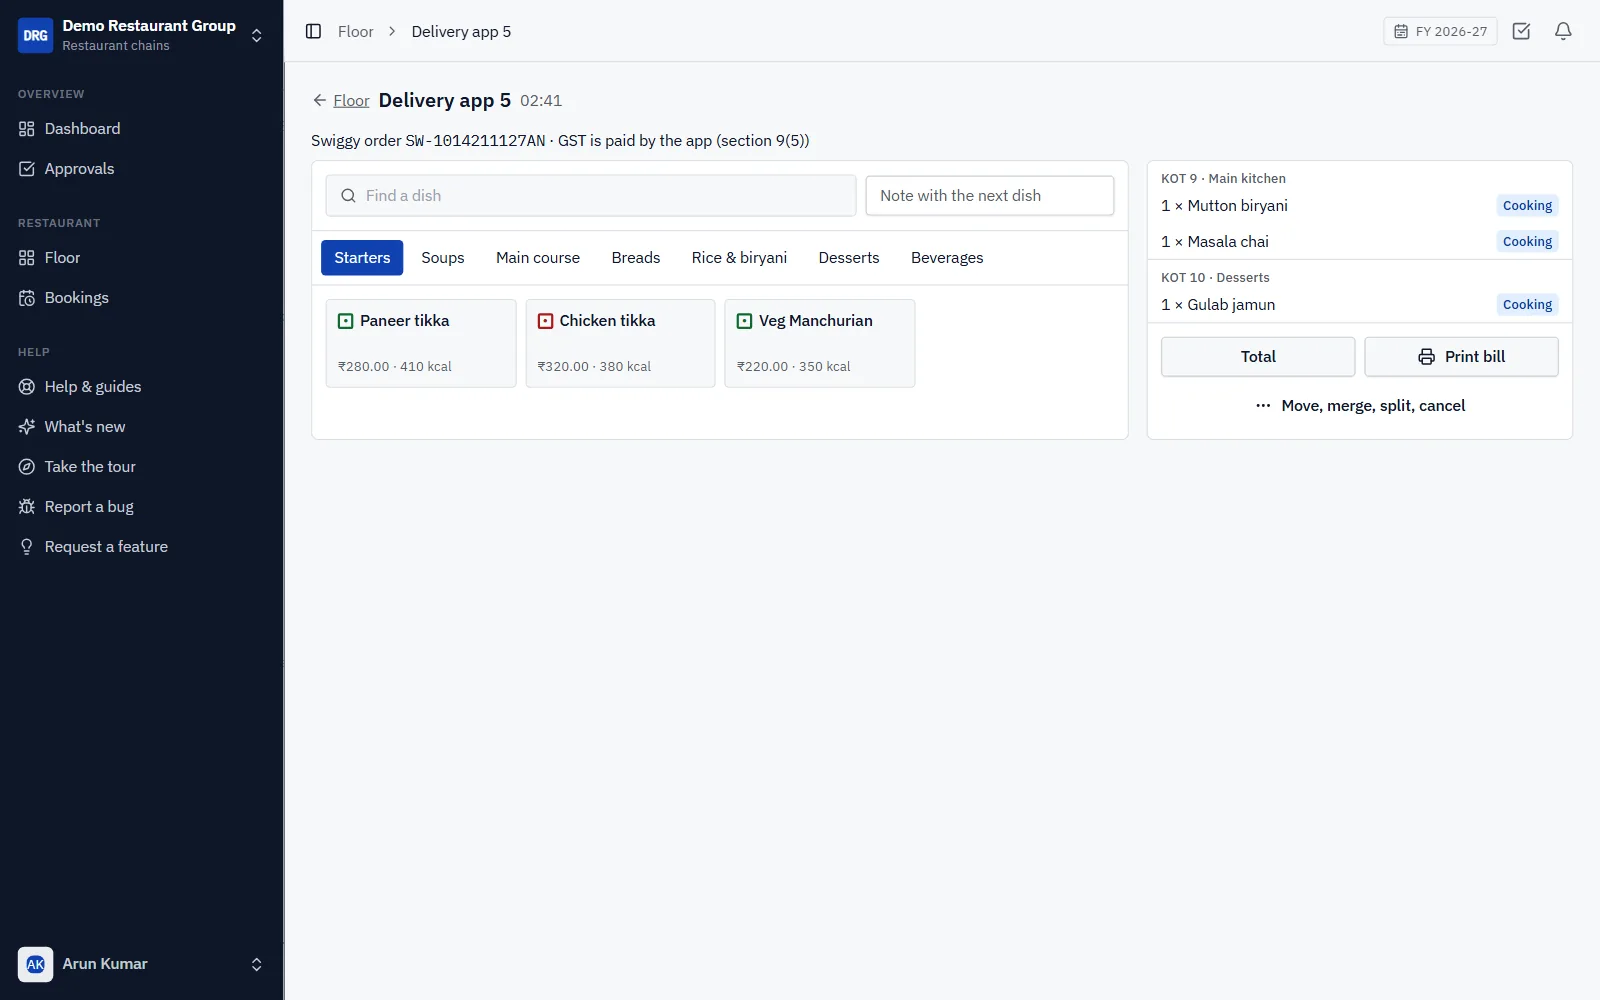
Task: Click the back arrow beside Floor link
Action: (x=320, y=100)
